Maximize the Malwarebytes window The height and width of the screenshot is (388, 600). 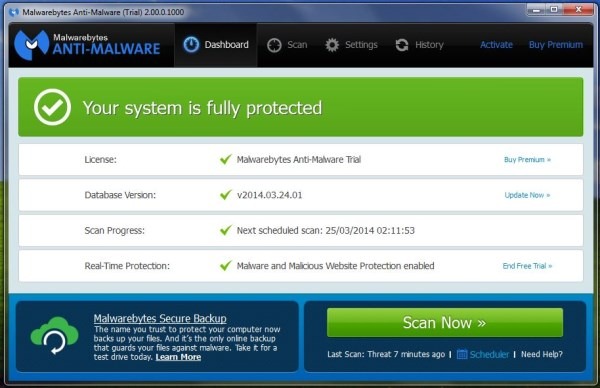pos(554,10)
